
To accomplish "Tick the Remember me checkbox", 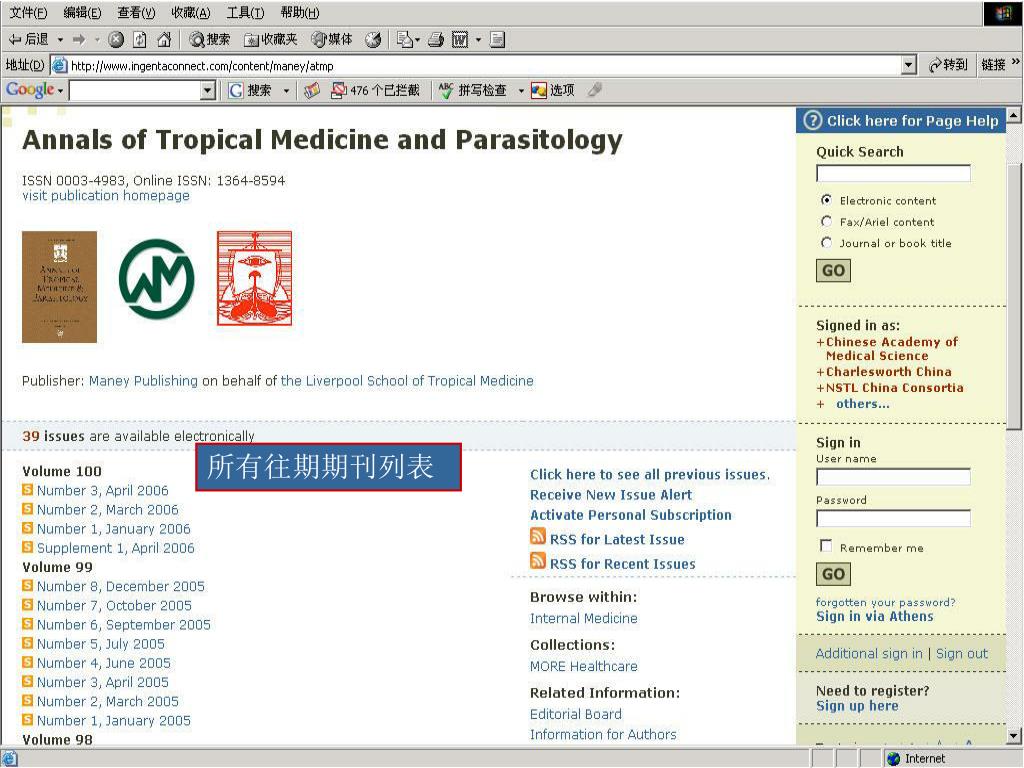I will pyautogui.click(x=826, y=545).
